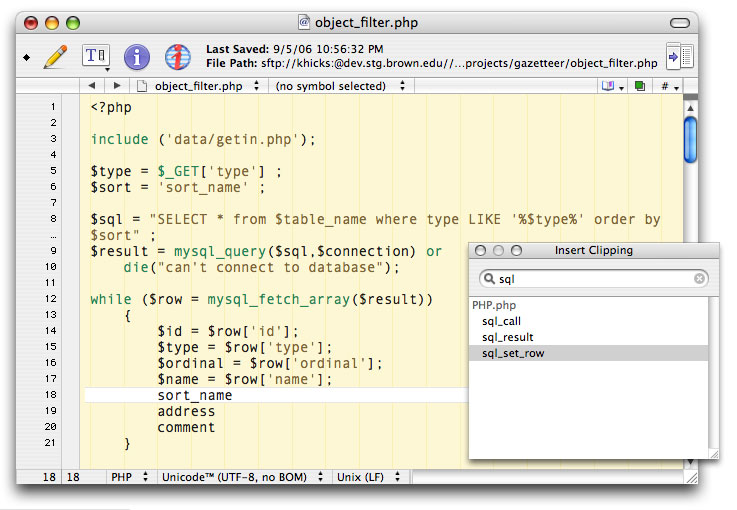Click the magnifying glass search icon

489,279
